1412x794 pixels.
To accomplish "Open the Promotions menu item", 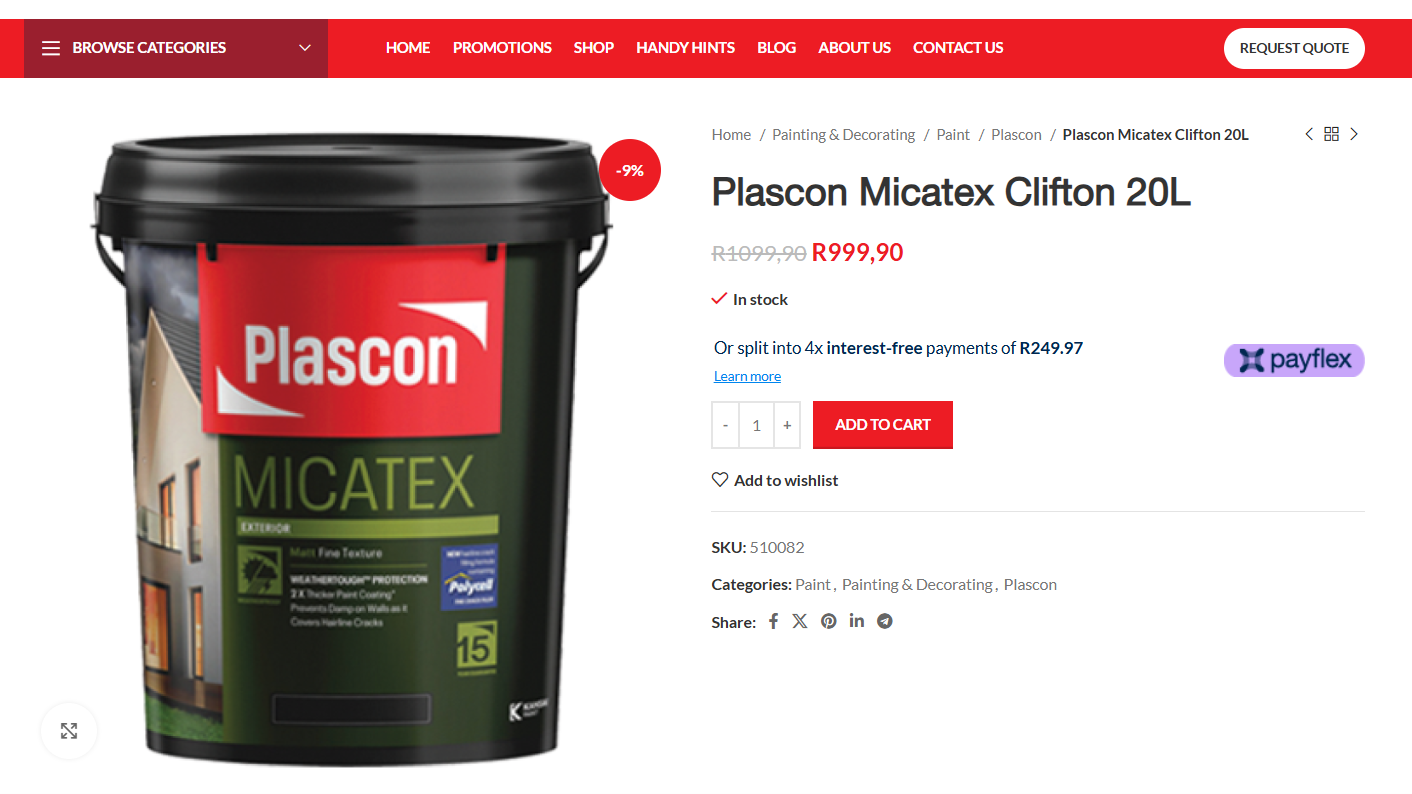I will 502,48.
